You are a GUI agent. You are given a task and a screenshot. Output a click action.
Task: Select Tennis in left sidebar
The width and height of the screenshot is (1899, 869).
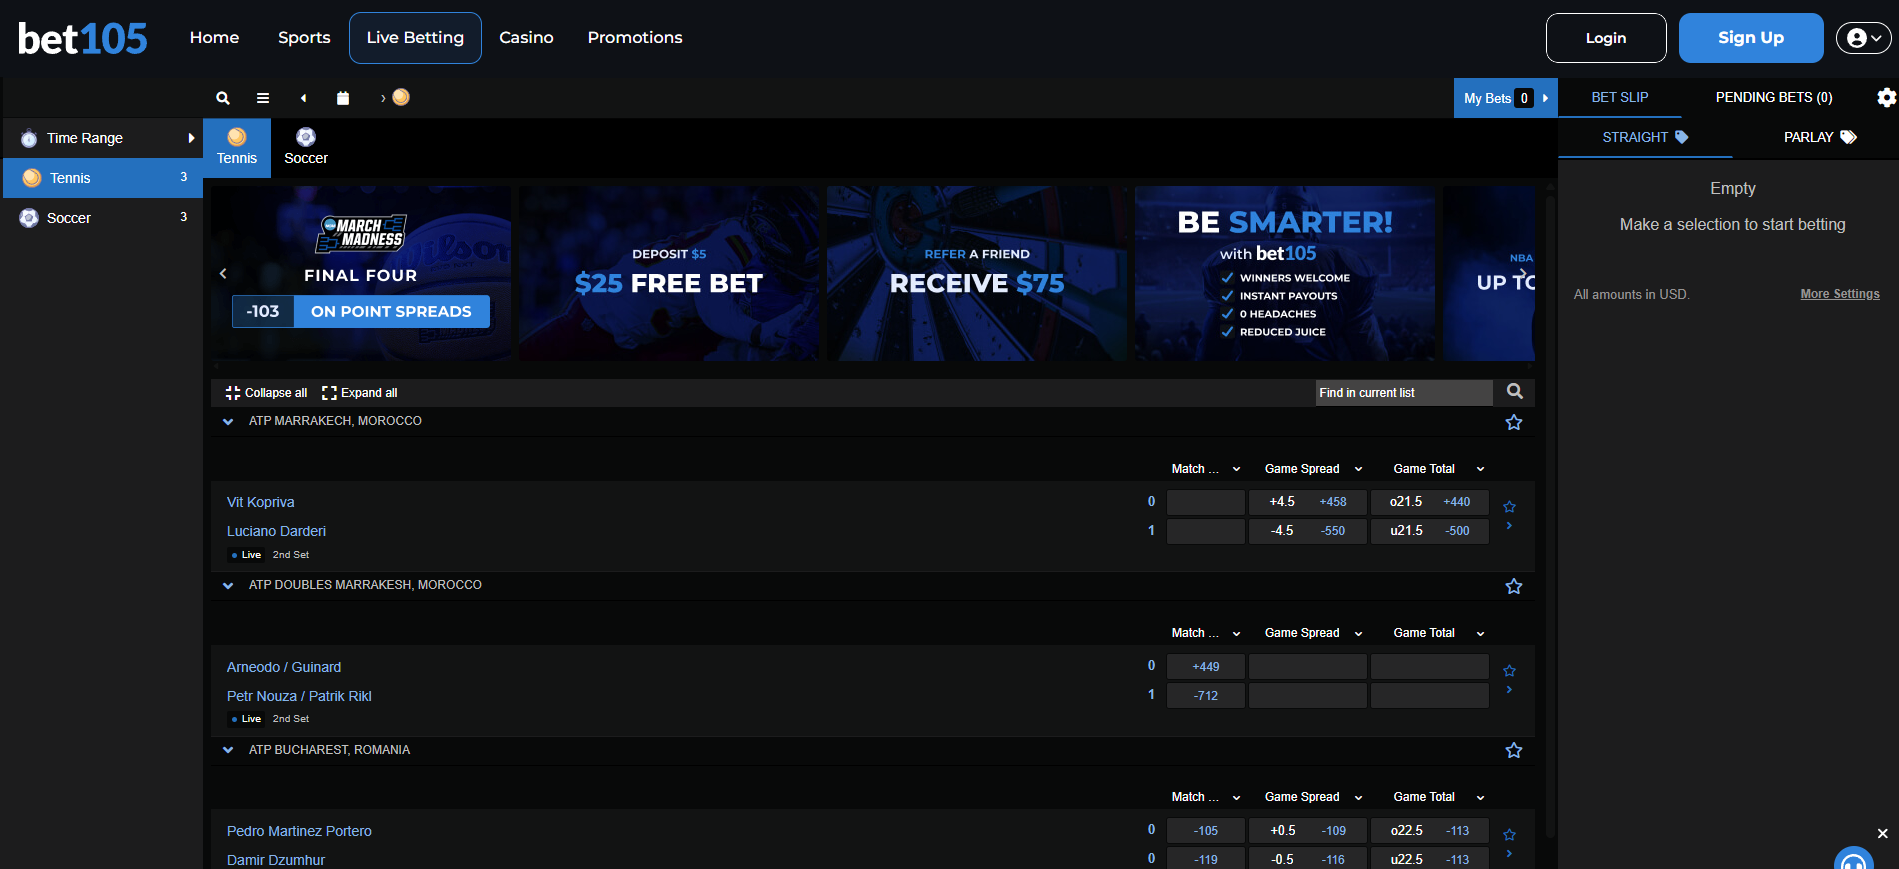coord(103,178)
